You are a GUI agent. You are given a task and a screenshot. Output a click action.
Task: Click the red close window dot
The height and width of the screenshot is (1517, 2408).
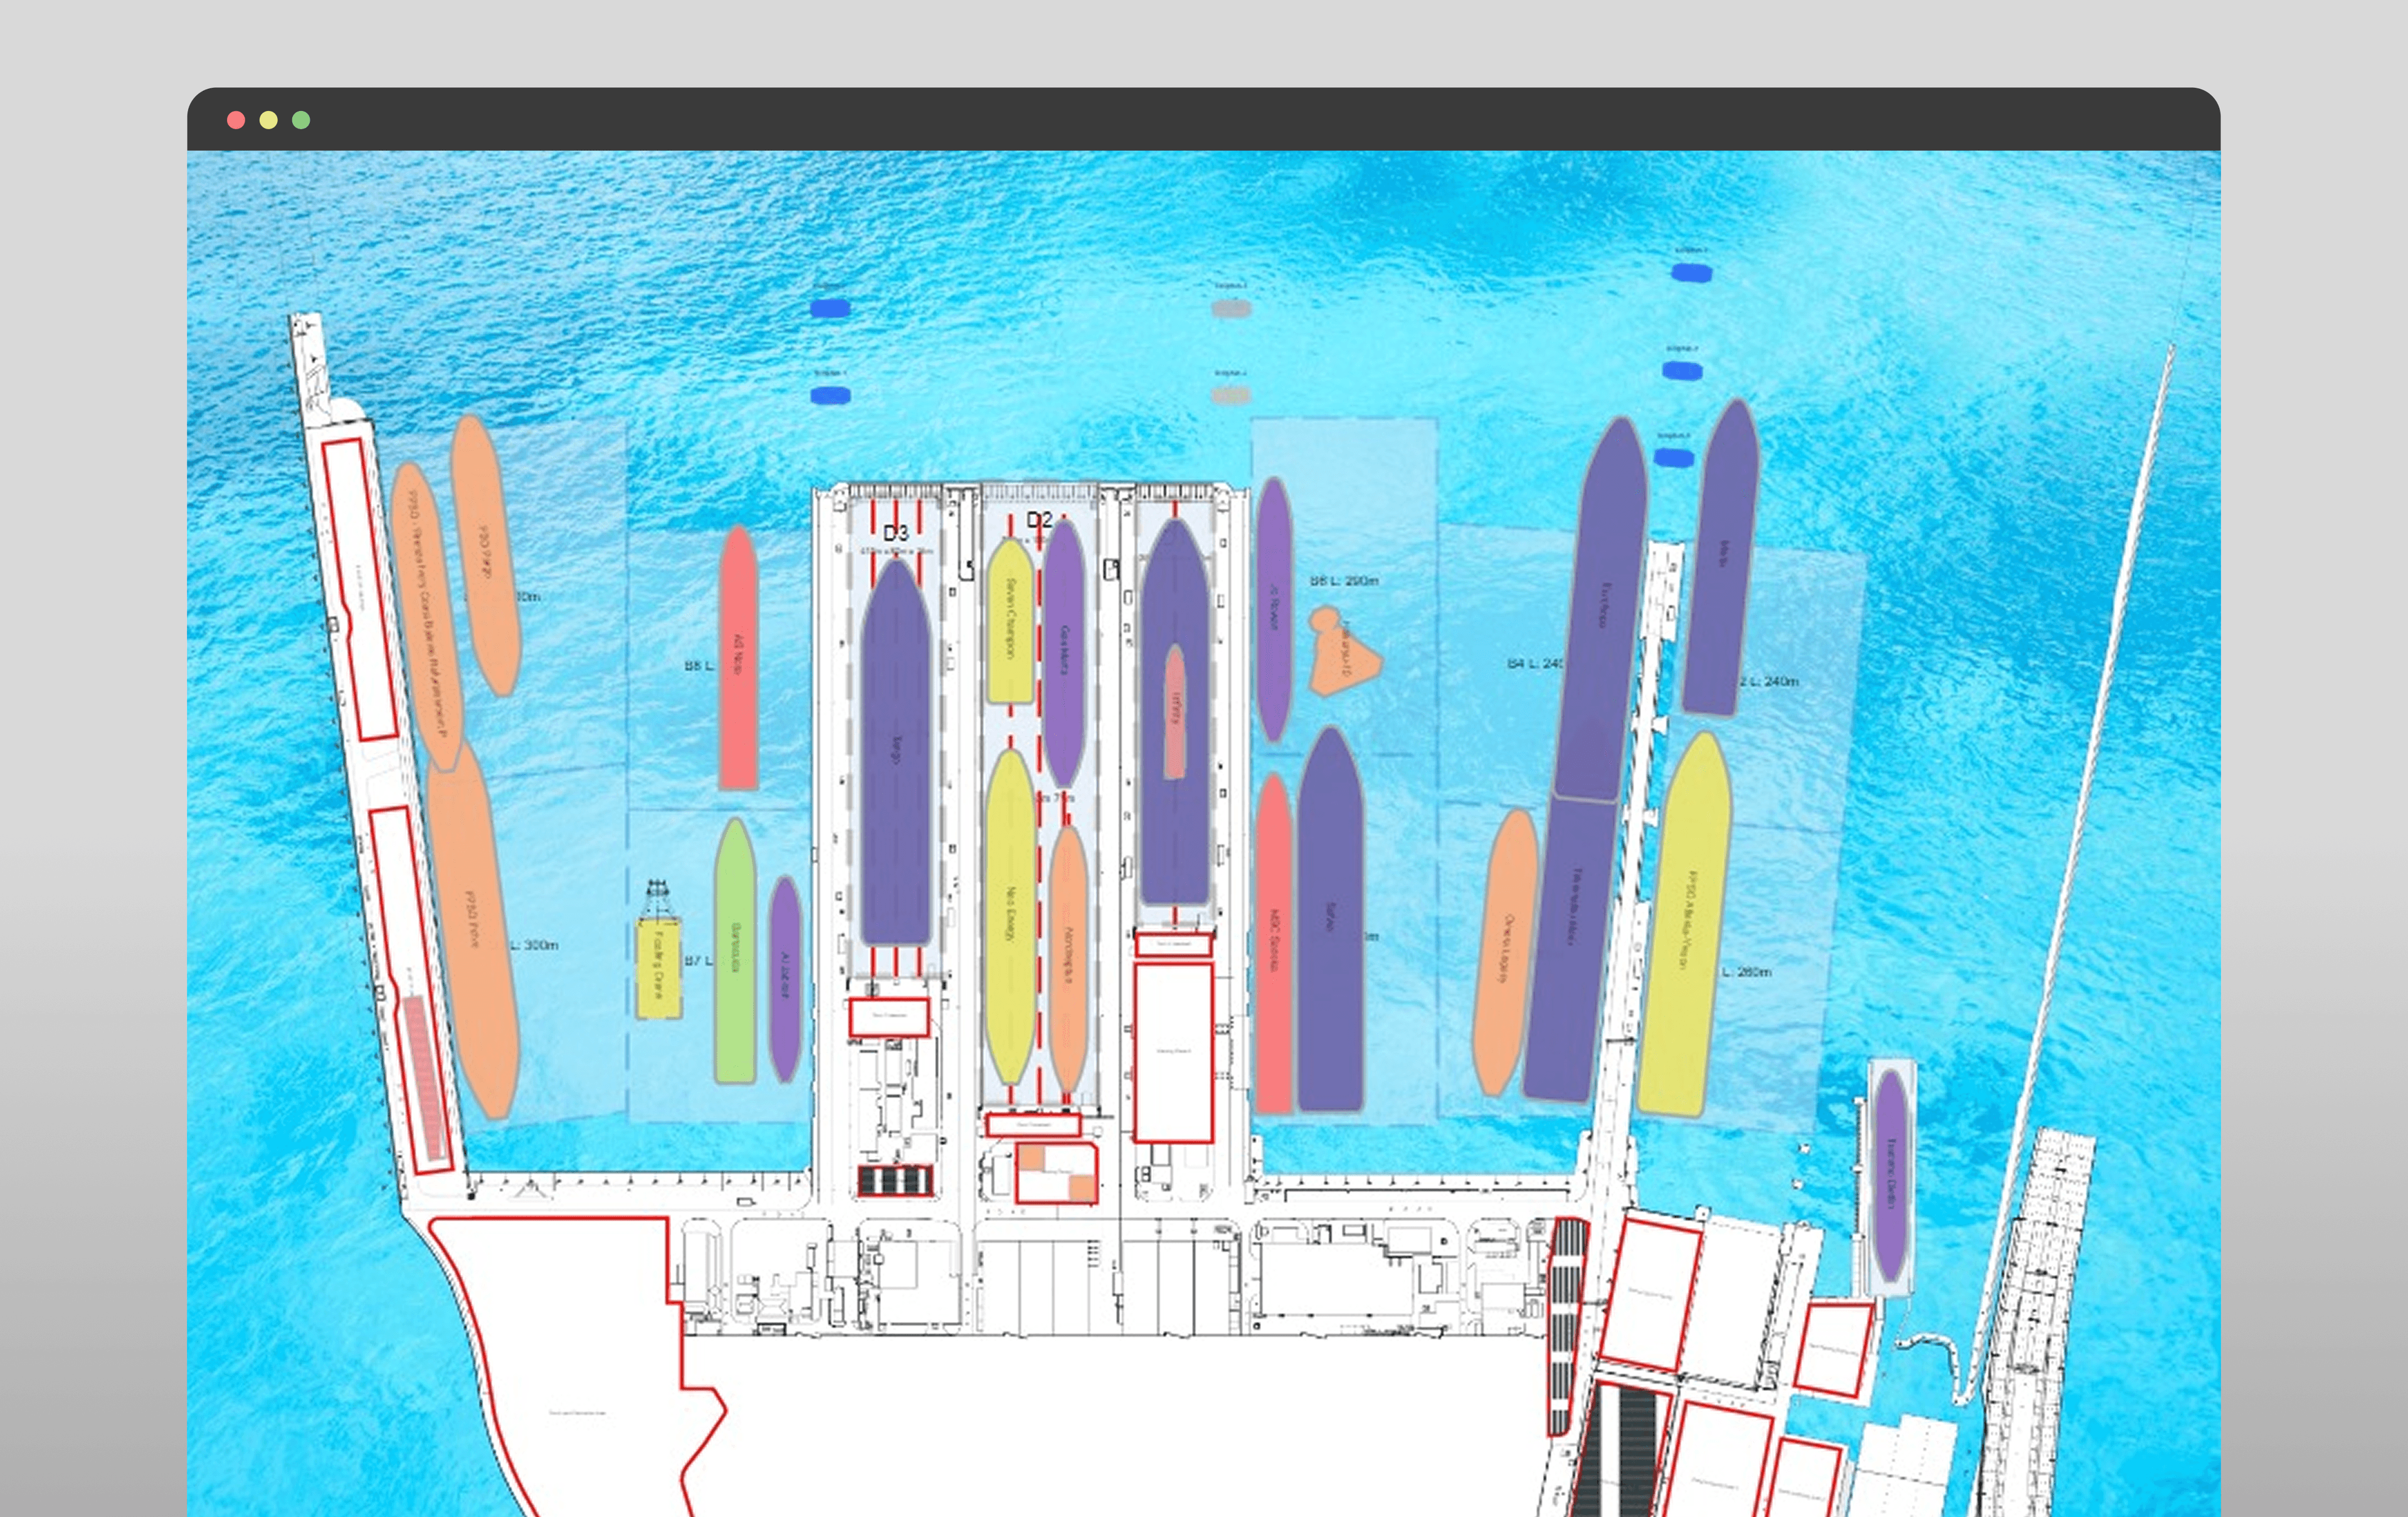click(236, 120)
